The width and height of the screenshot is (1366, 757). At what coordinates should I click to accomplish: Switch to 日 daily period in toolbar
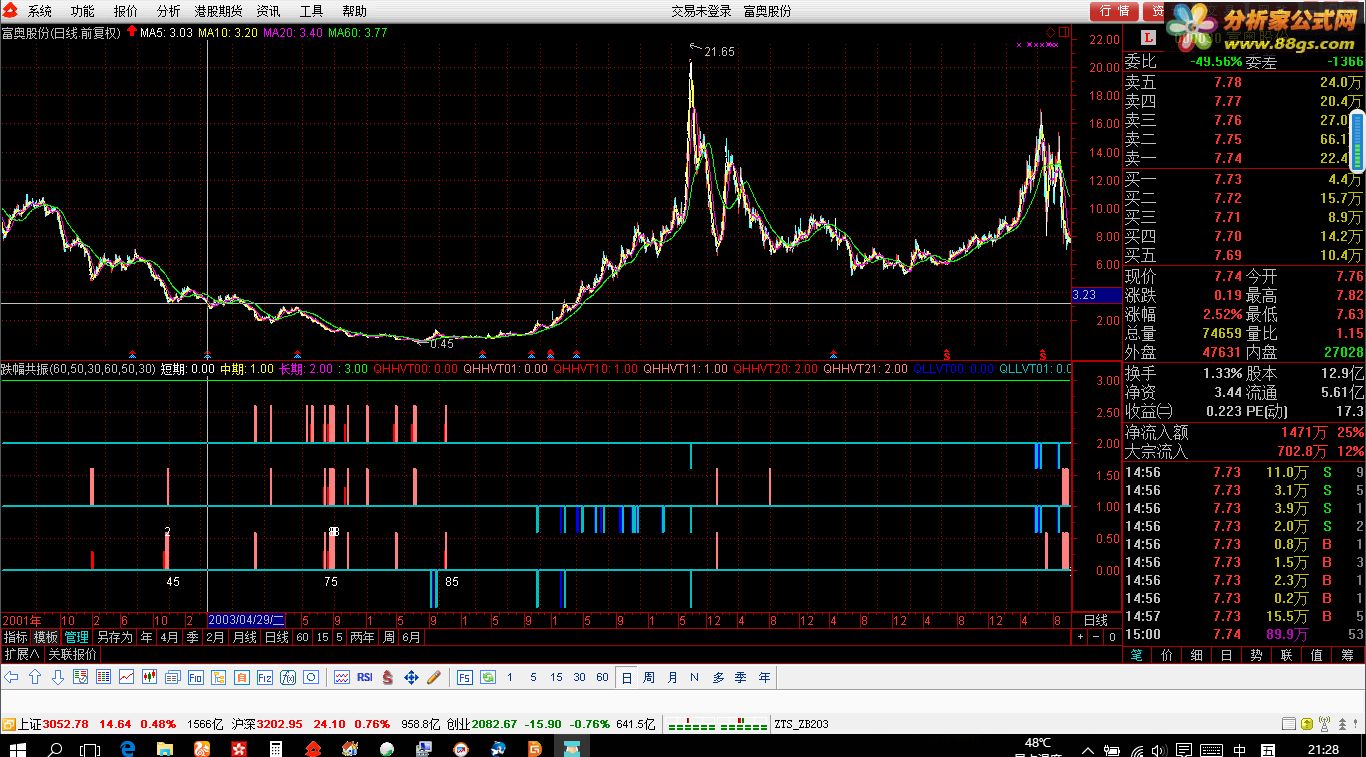click(x=626, y=677)
